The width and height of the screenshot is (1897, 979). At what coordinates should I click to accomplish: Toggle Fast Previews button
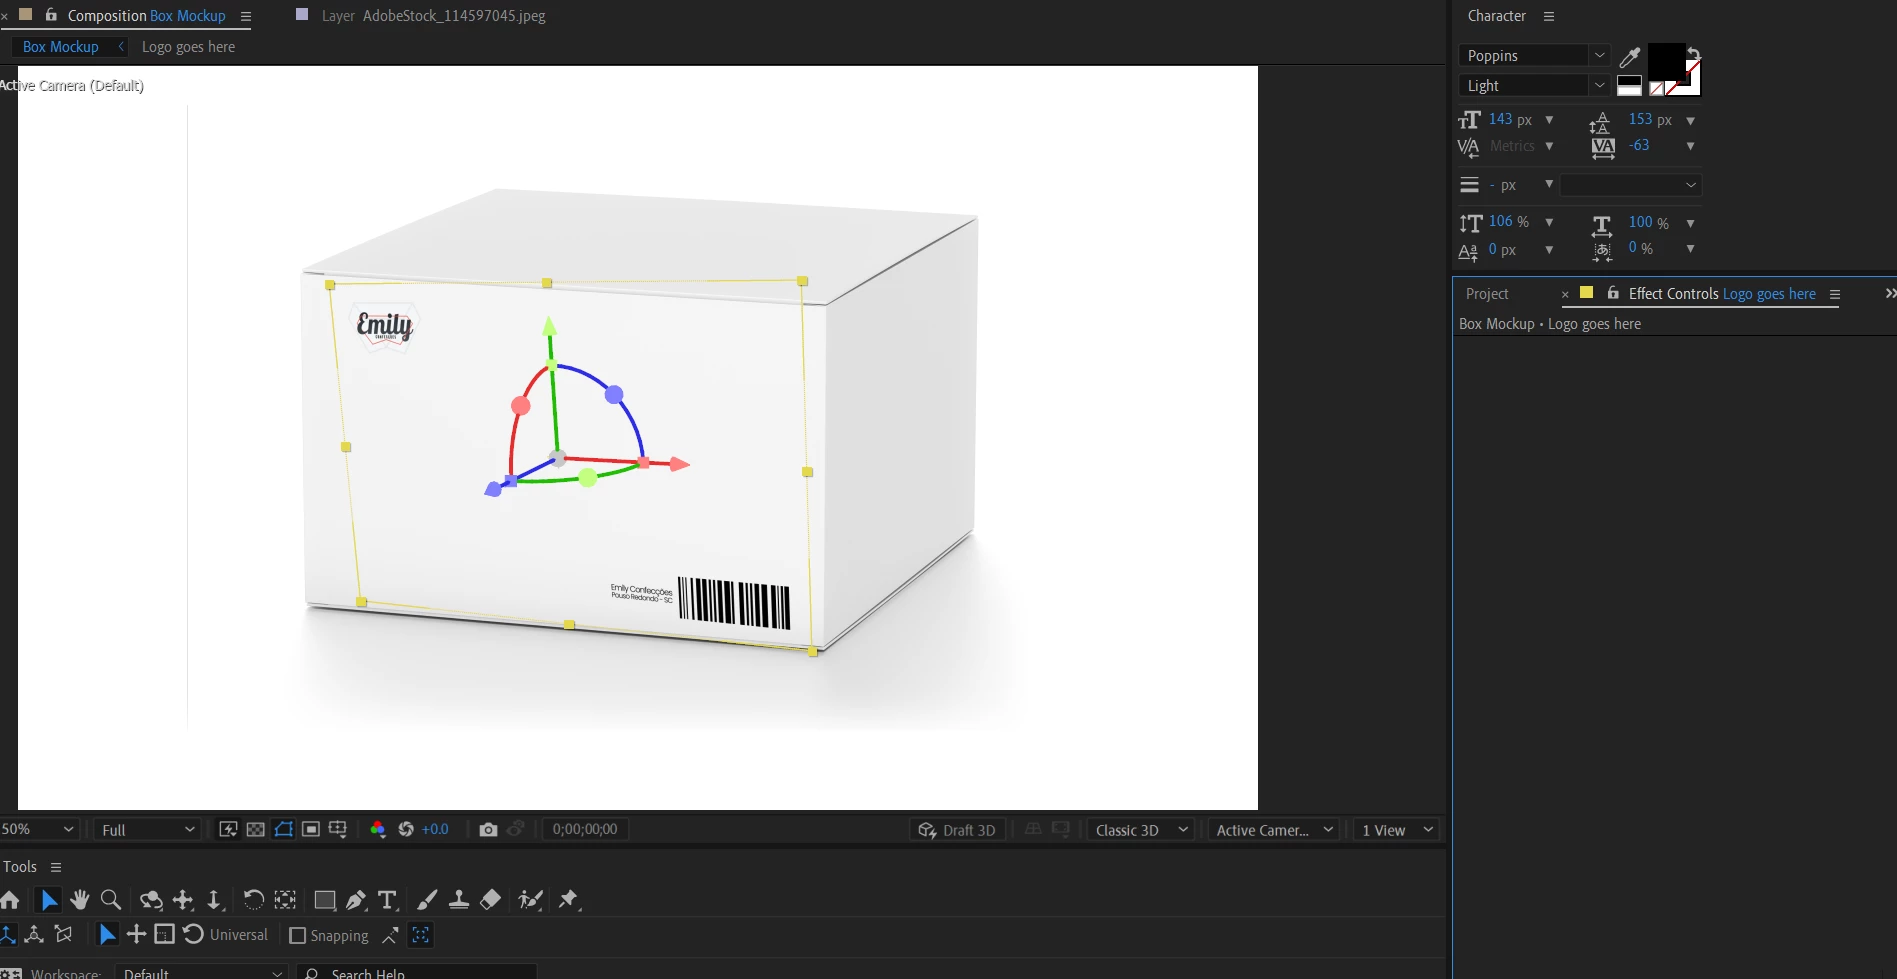[228, 830]
